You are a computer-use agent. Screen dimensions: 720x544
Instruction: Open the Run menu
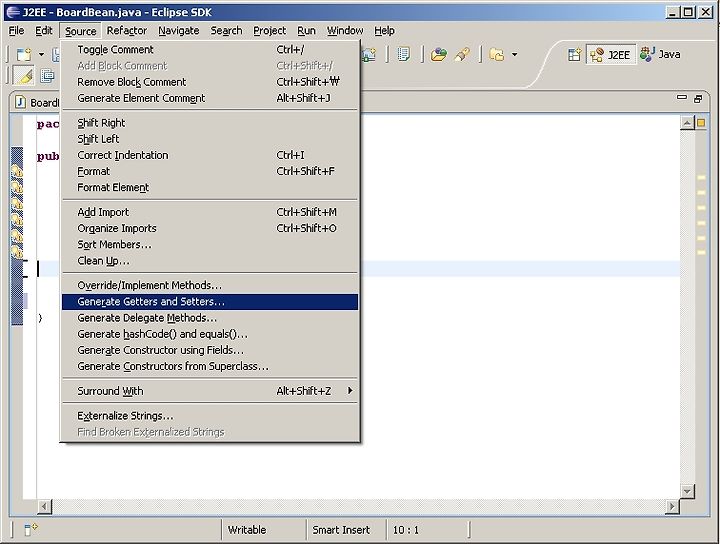[306, 31]
